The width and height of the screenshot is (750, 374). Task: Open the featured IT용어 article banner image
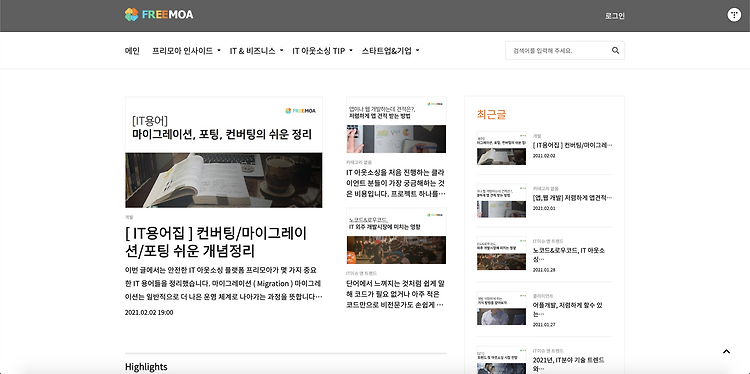tap(223, 152)
